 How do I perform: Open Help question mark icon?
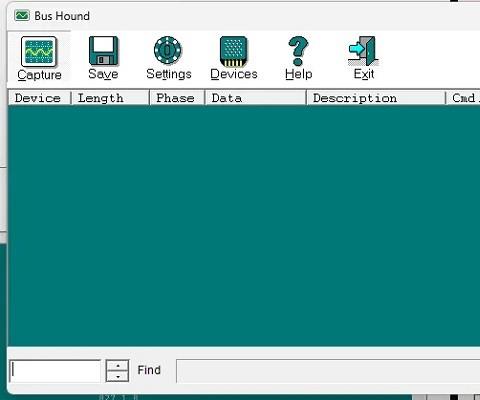click(x=298, y=51)
